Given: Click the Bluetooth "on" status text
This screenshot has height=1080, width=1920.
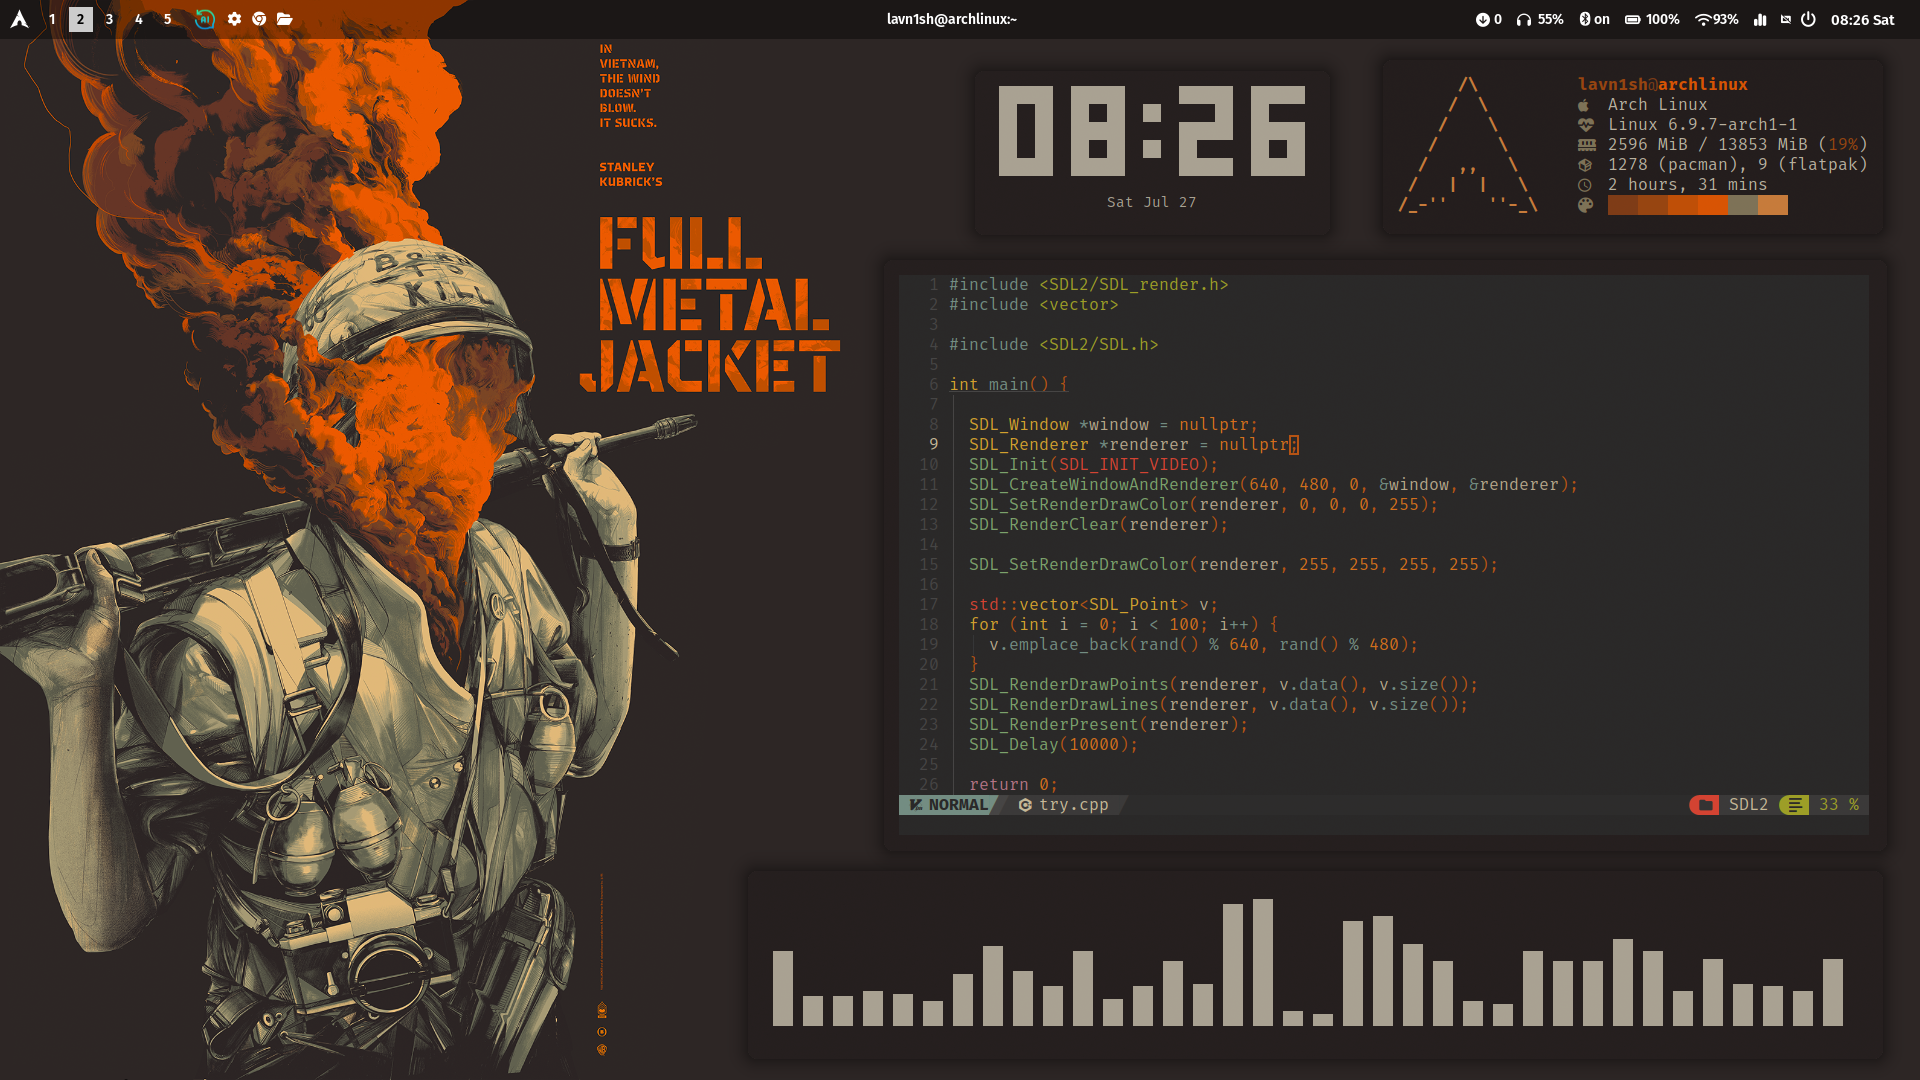Looking at the screenshot, I should (x=1602, y=19).
